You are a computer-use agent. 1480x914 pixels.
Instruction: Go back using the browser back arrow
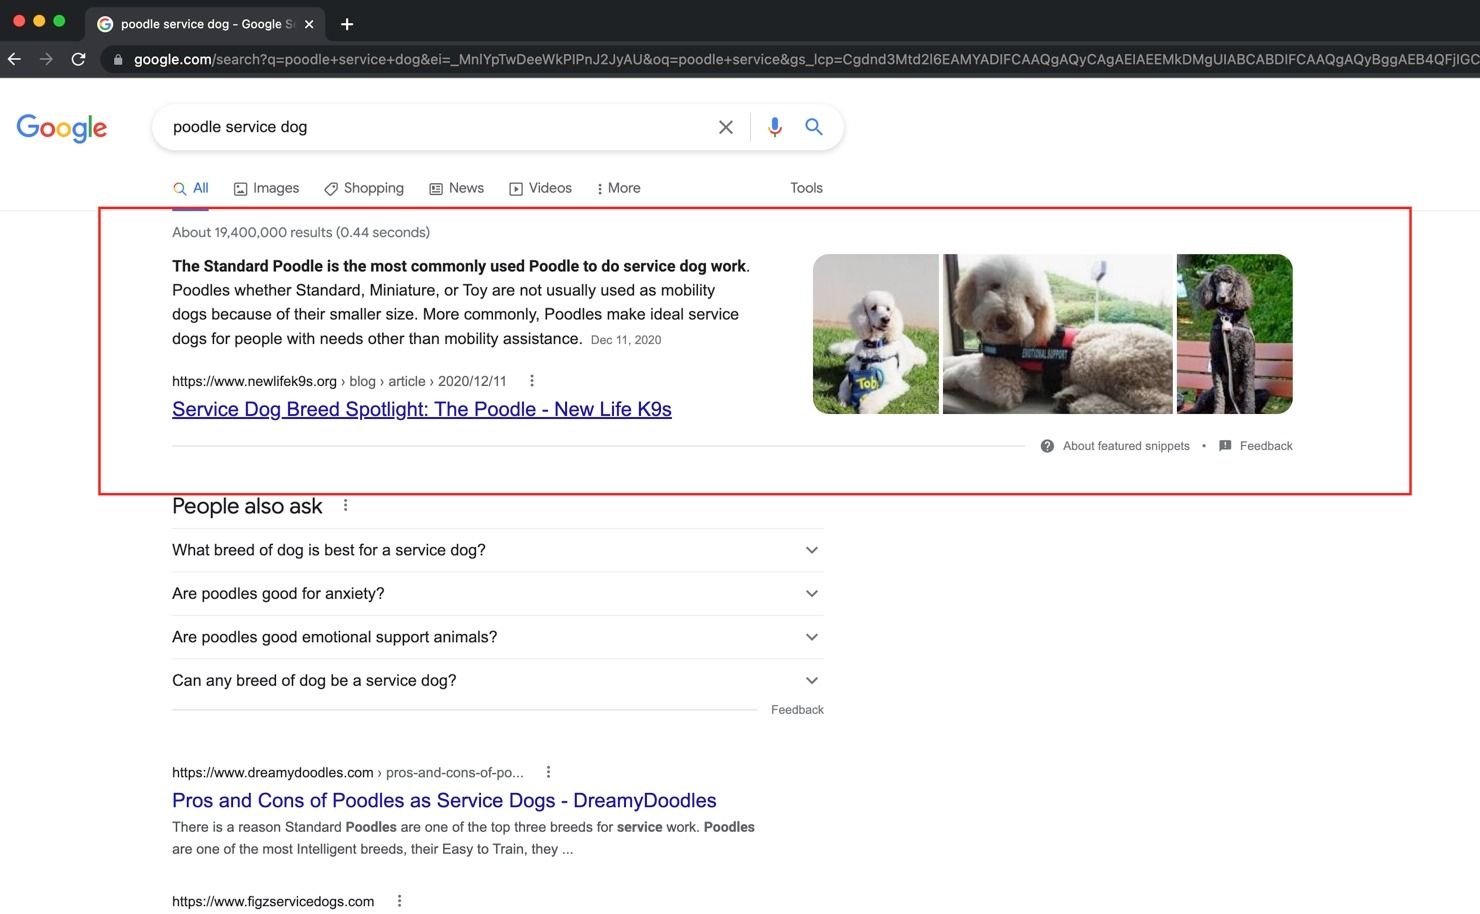(x=14, y=59)
